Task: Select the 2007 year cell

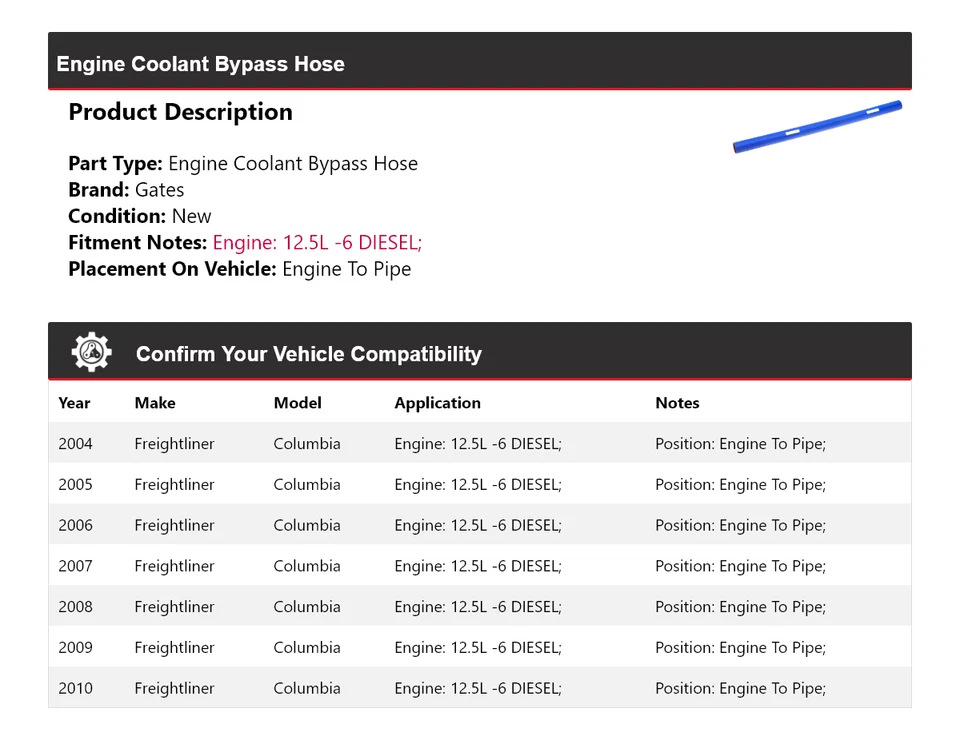Action: [x=75, y=566]
